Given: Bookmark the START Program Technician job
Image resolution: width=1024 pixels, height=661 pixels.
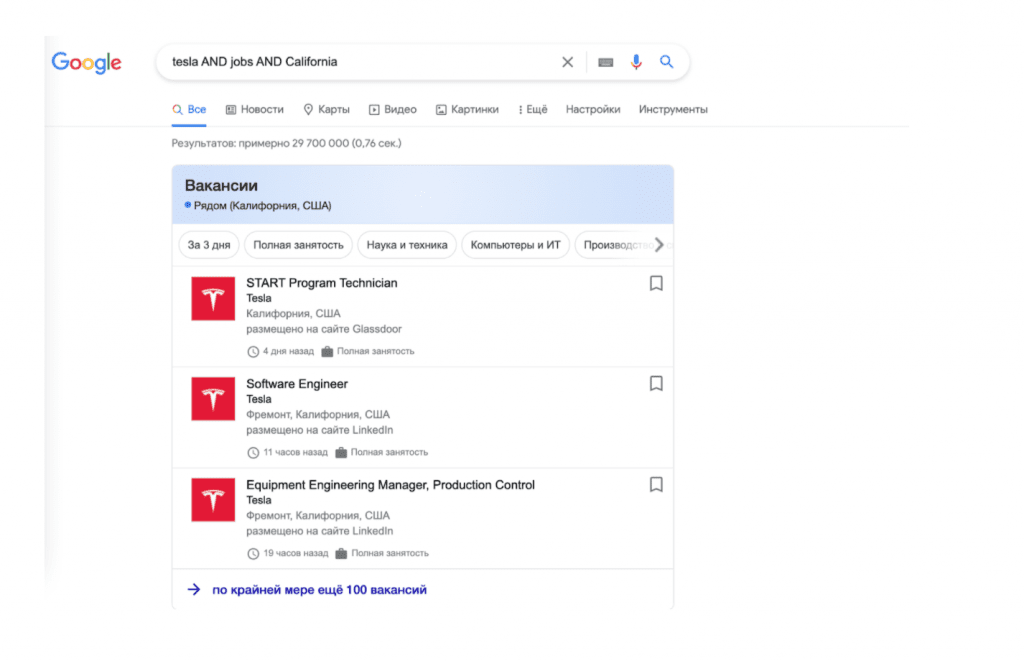Looking at the screenshot, I should 656,284.
